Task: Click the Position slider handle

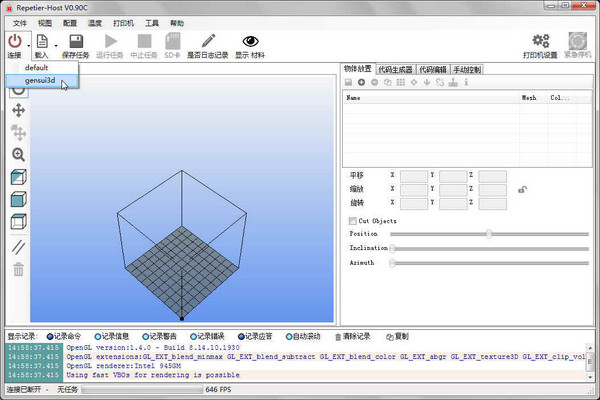Action: click(488, 234)
